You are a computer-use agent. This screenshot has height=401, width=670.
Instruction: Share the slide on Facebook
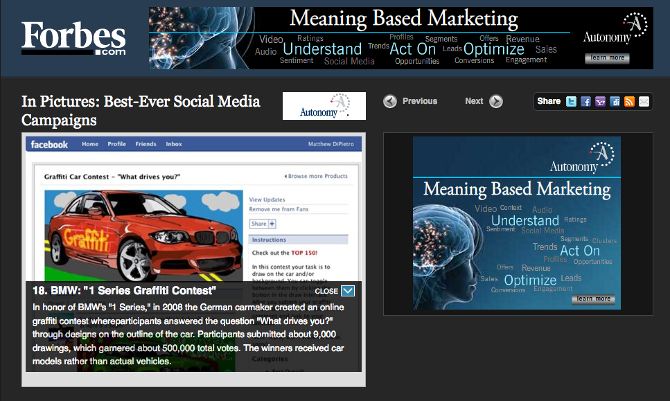coord(586,101)
